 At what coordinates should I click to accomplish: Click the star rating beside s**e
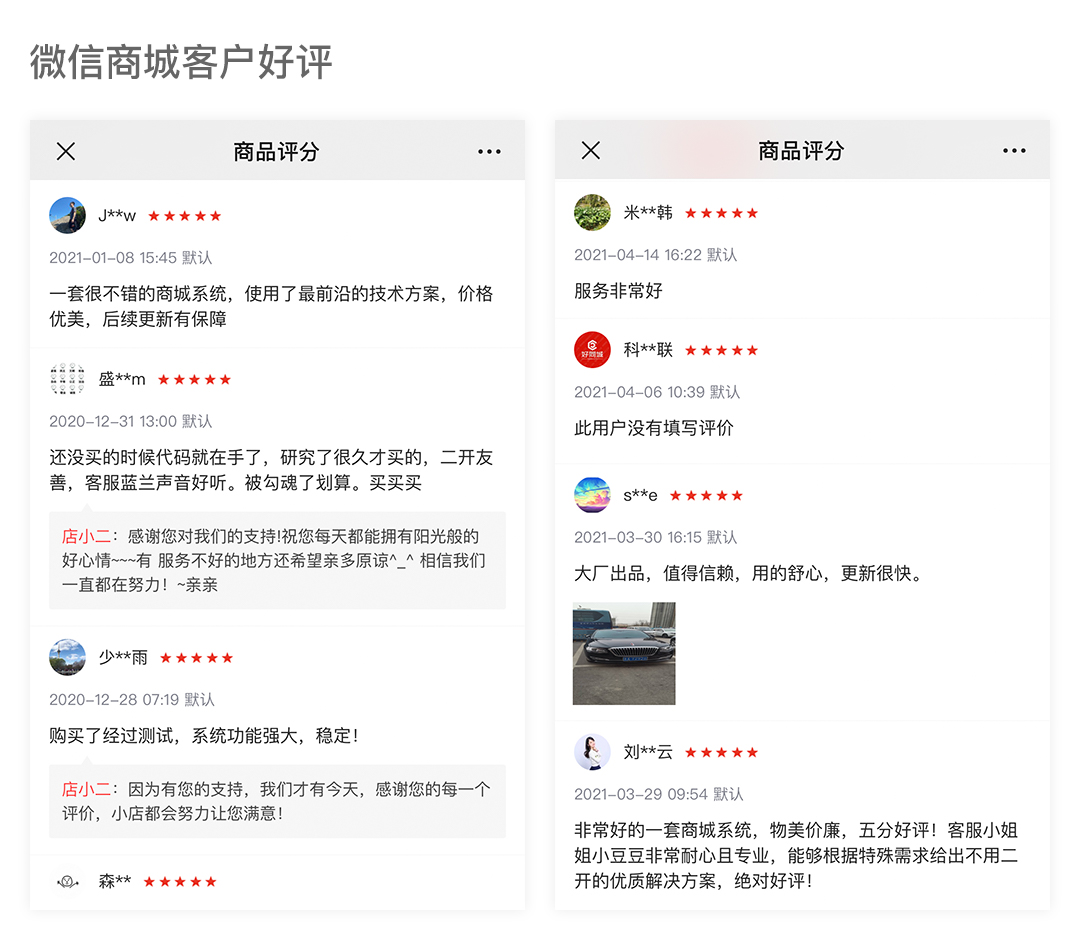pyautogui.click(x=706, y=496)
